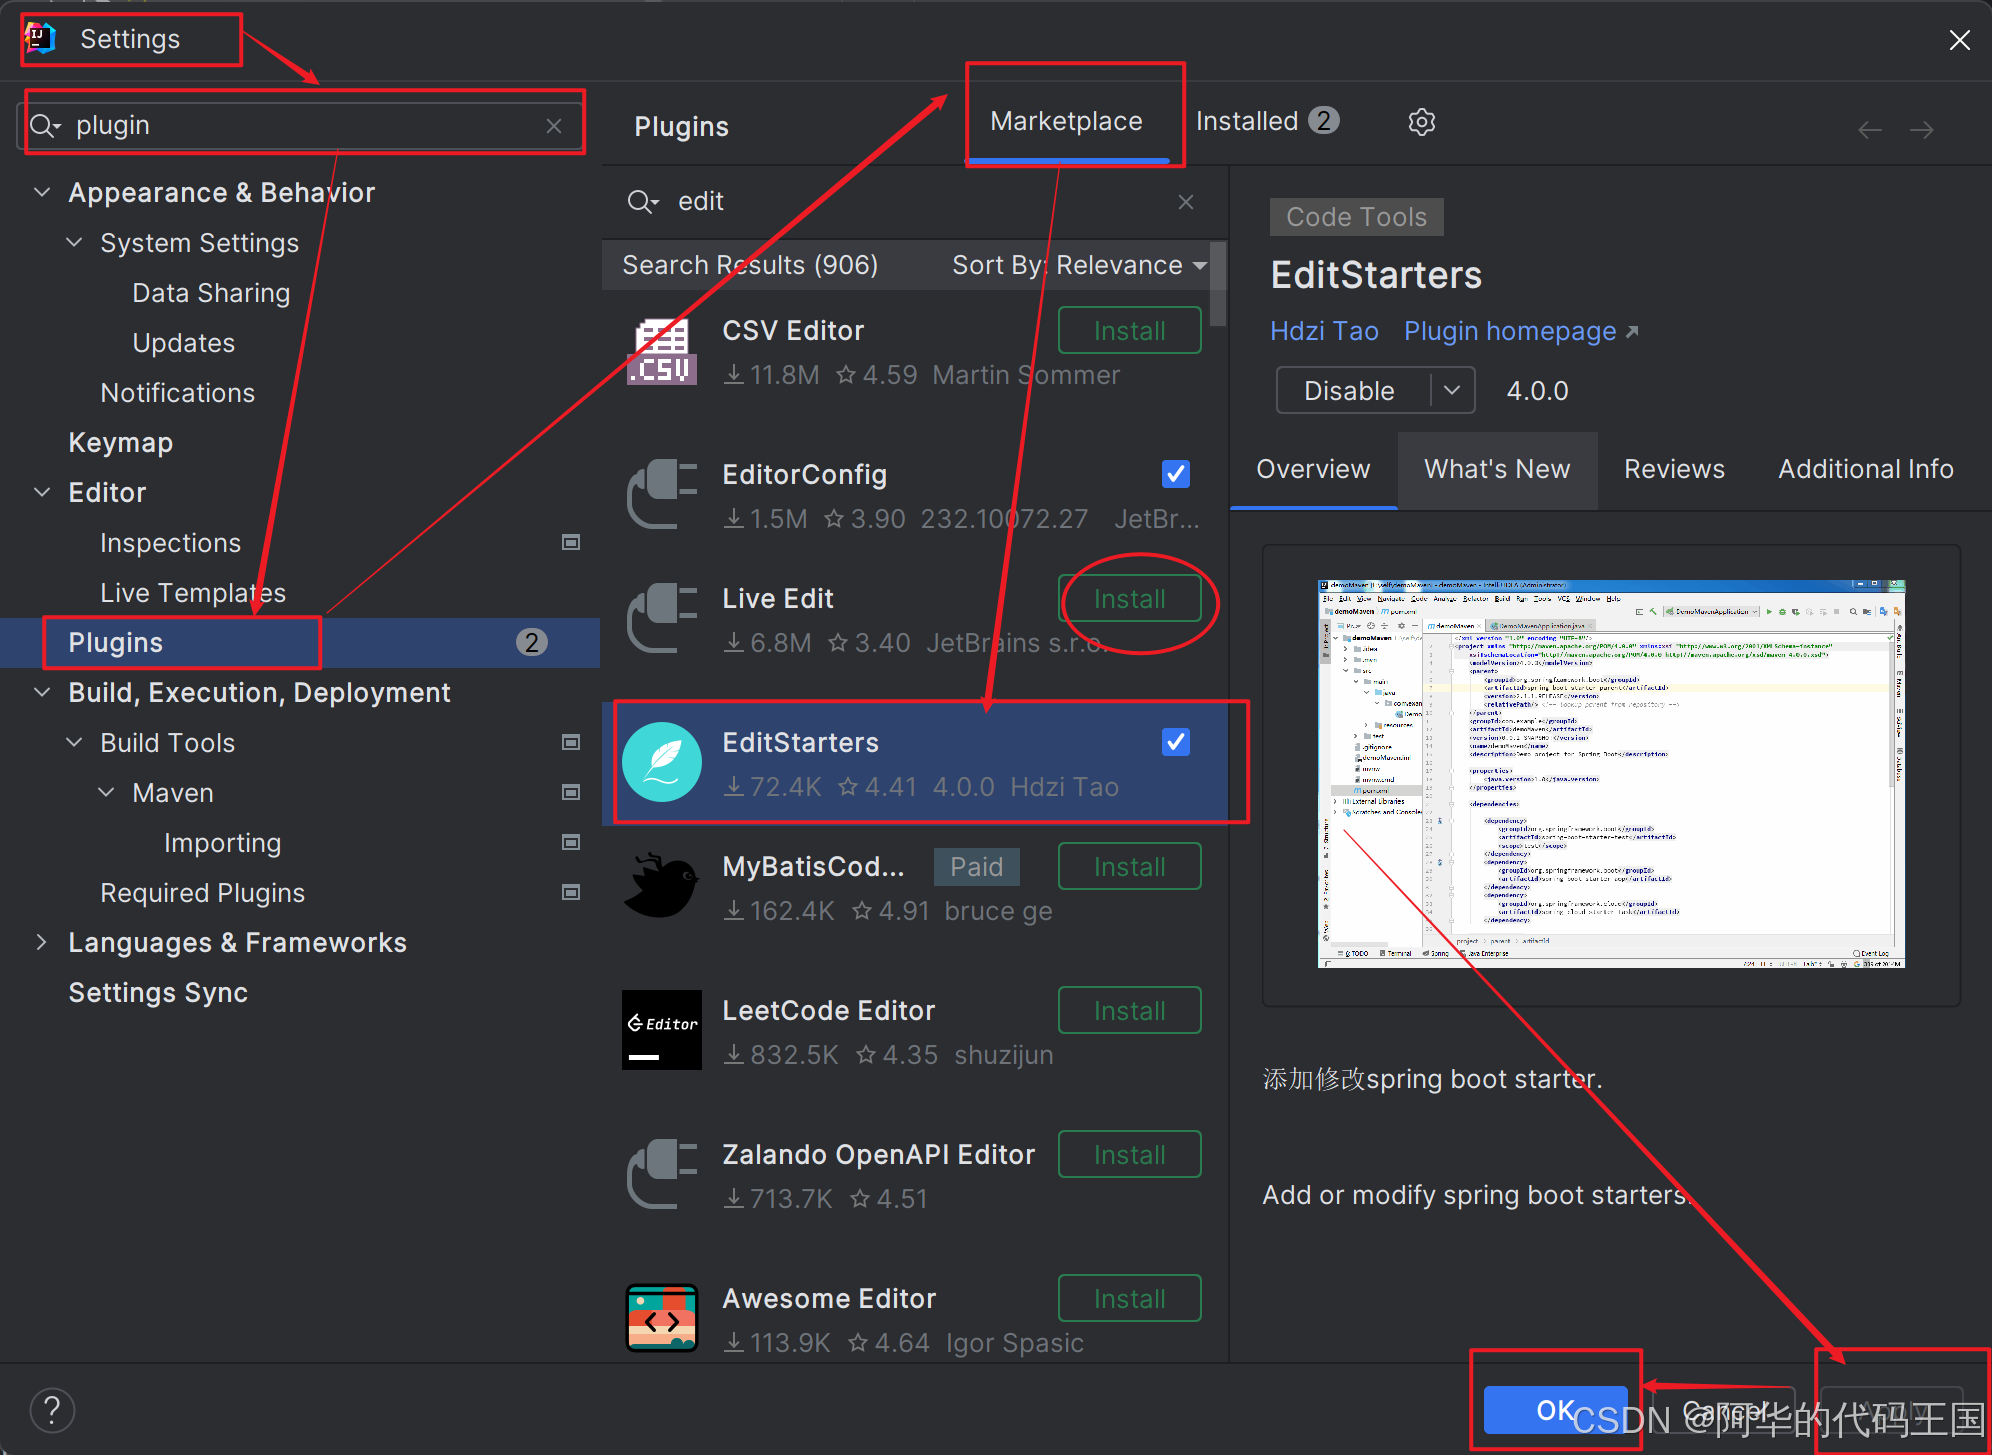Click the Plugins badge showing 2
The width and height of the screenshot is (1992, 1455).
[x=532, y=642]
